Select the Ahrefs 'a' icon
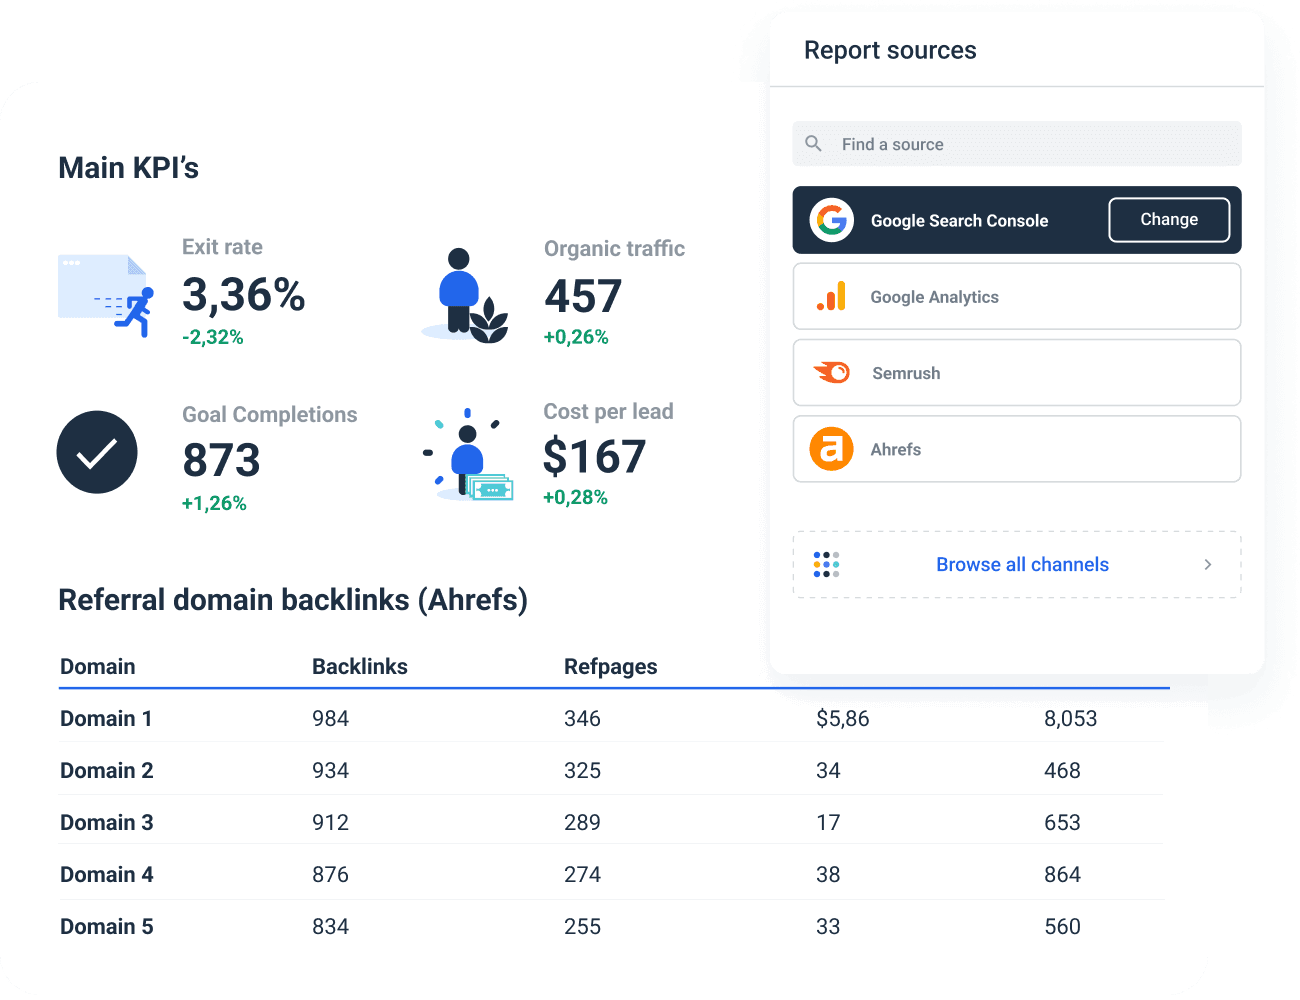 (831, 449)
